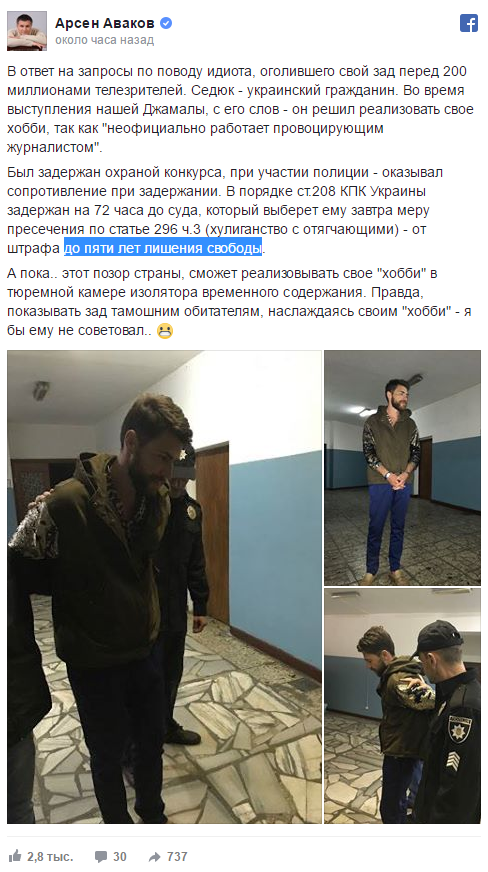Click the paragraph starting with А пока
488x872 pixels.
(239, 302)
